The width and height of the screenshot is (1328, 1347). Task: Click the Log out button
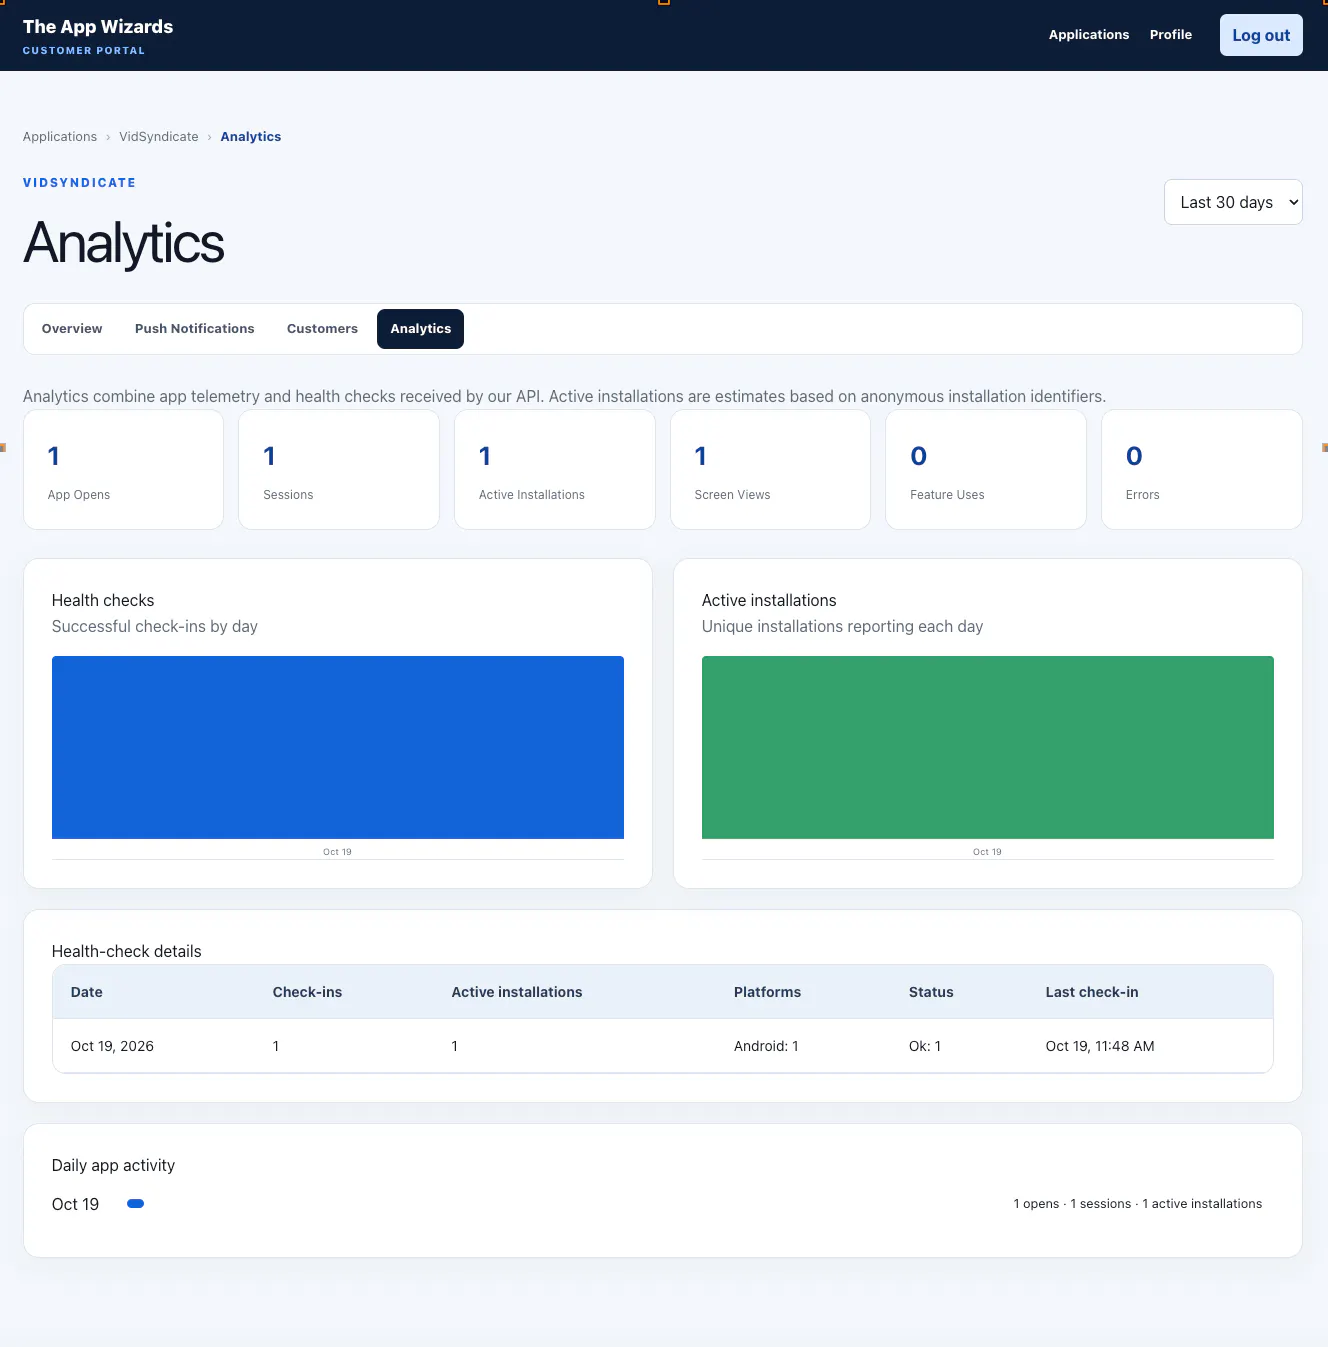point(1260,35)
